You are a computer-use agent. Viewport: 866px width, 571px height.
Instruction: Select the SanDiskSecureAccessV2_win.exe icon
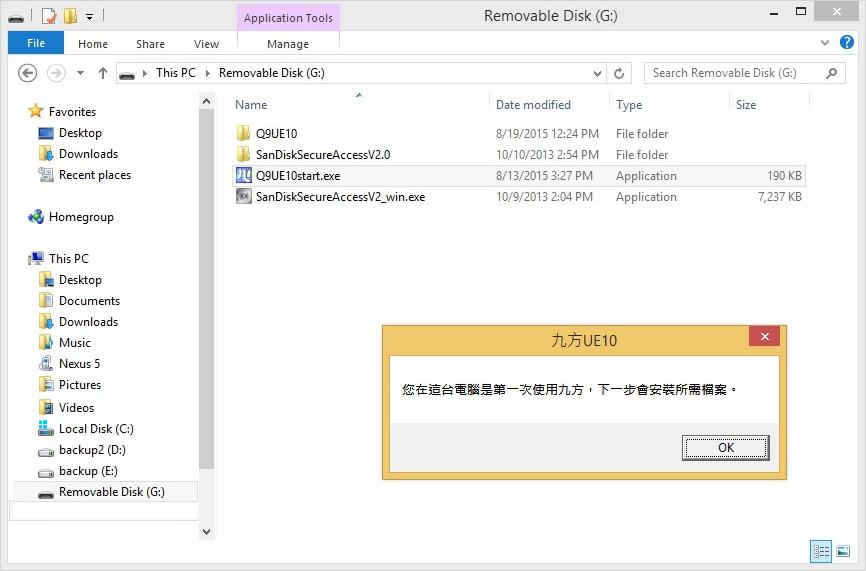pos(244,196)
